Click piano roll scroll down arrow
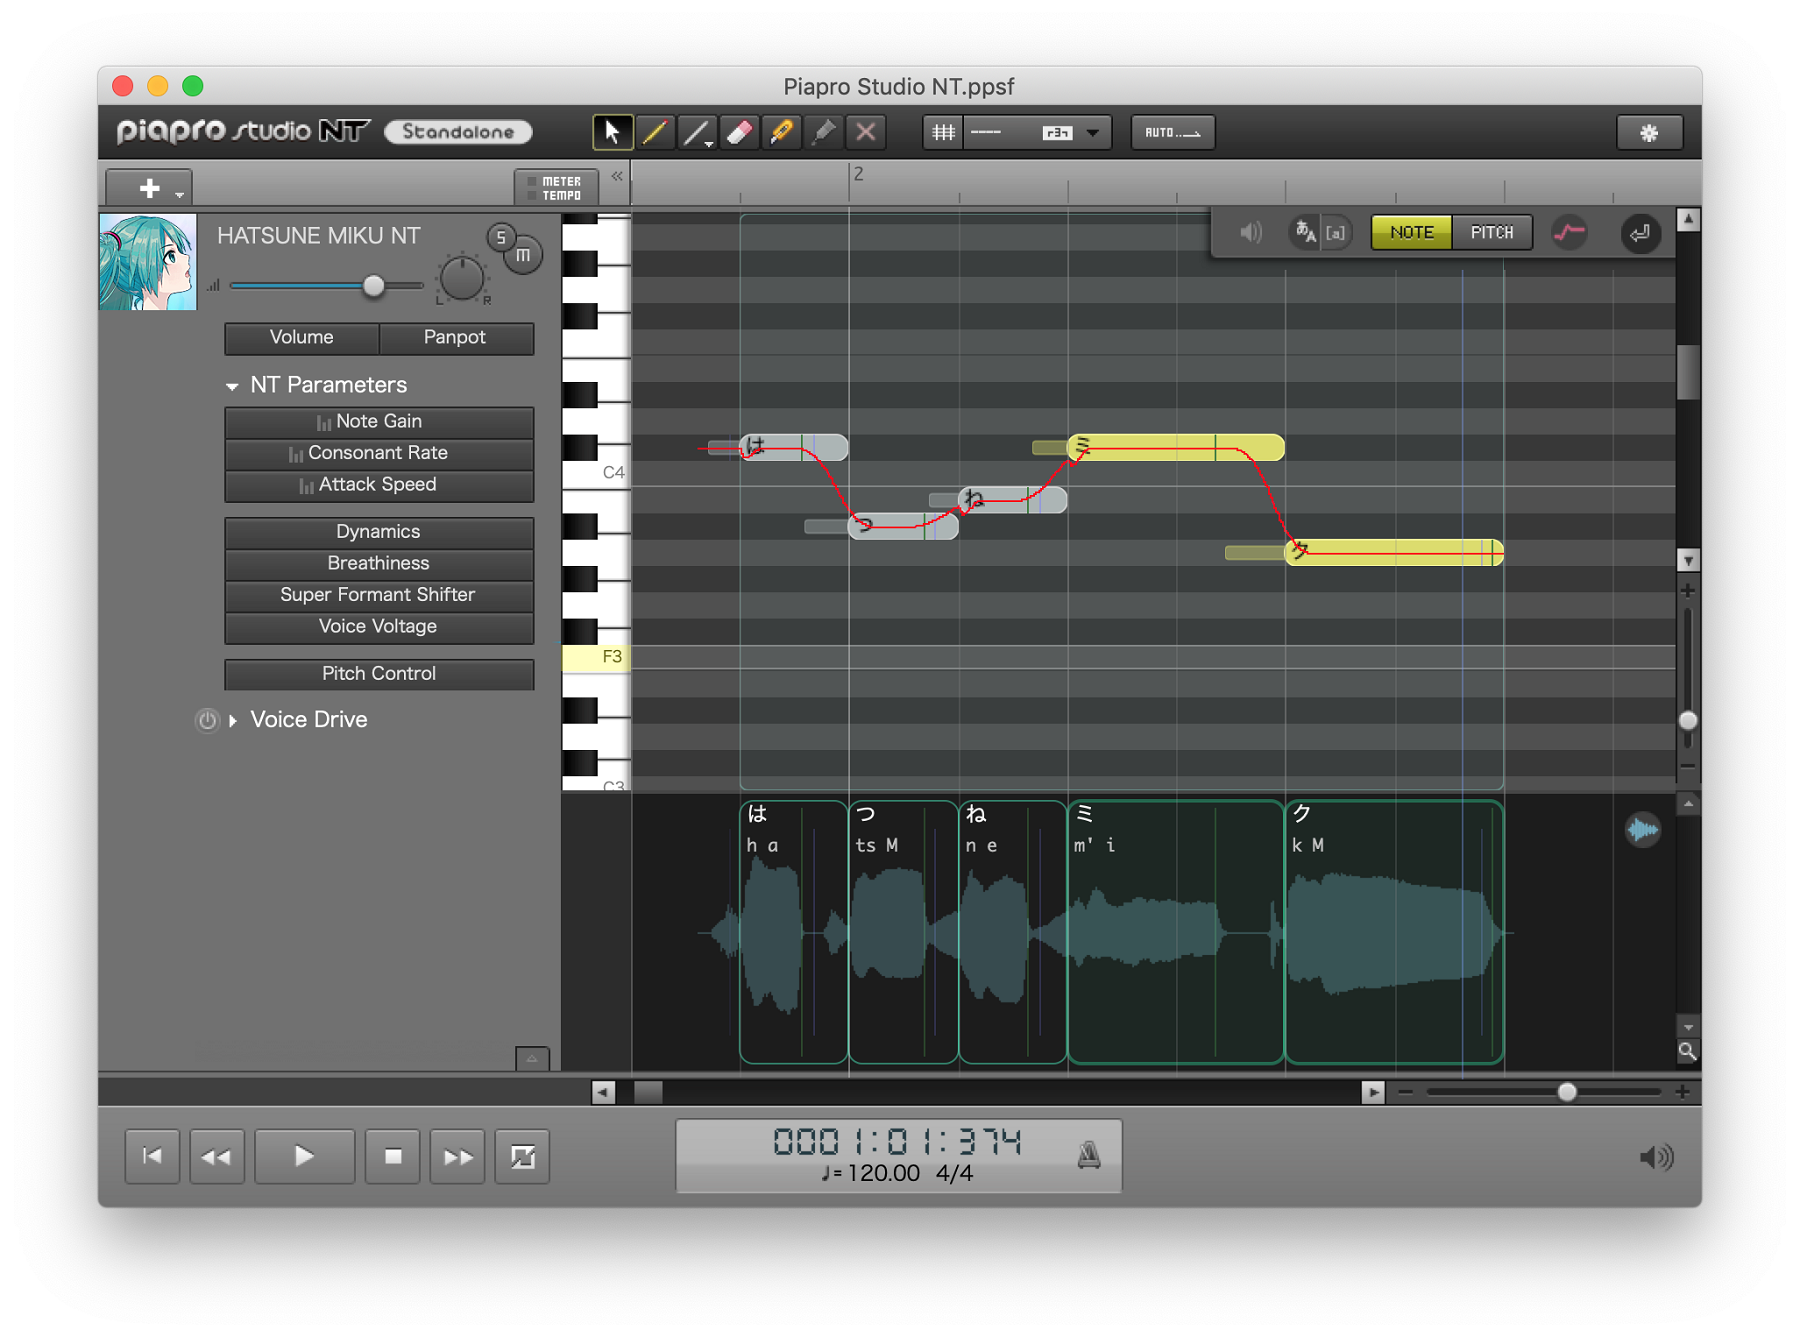This screenshot has width=1800, height=1337. [x=1688, y=560]
